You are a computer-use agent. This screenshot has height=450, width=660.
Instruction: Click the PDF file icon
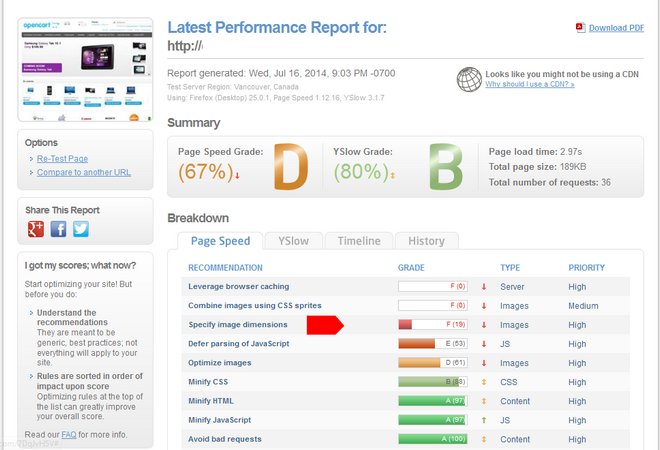[580, 28]
